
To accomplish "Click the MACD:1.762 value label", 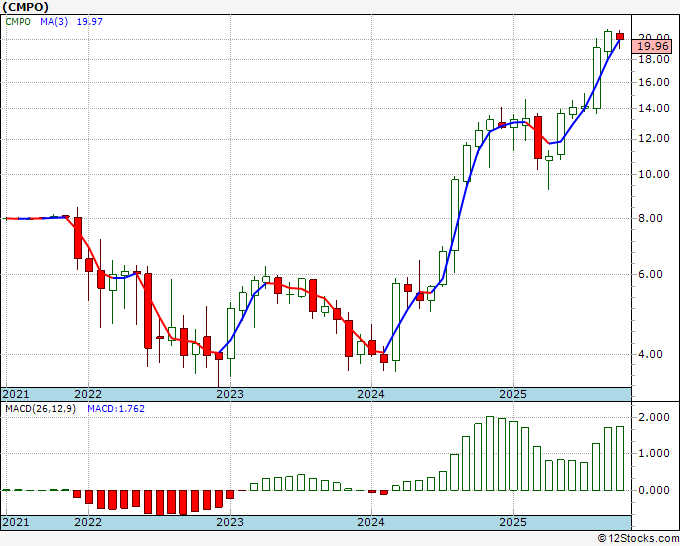I will coord(116,409).
